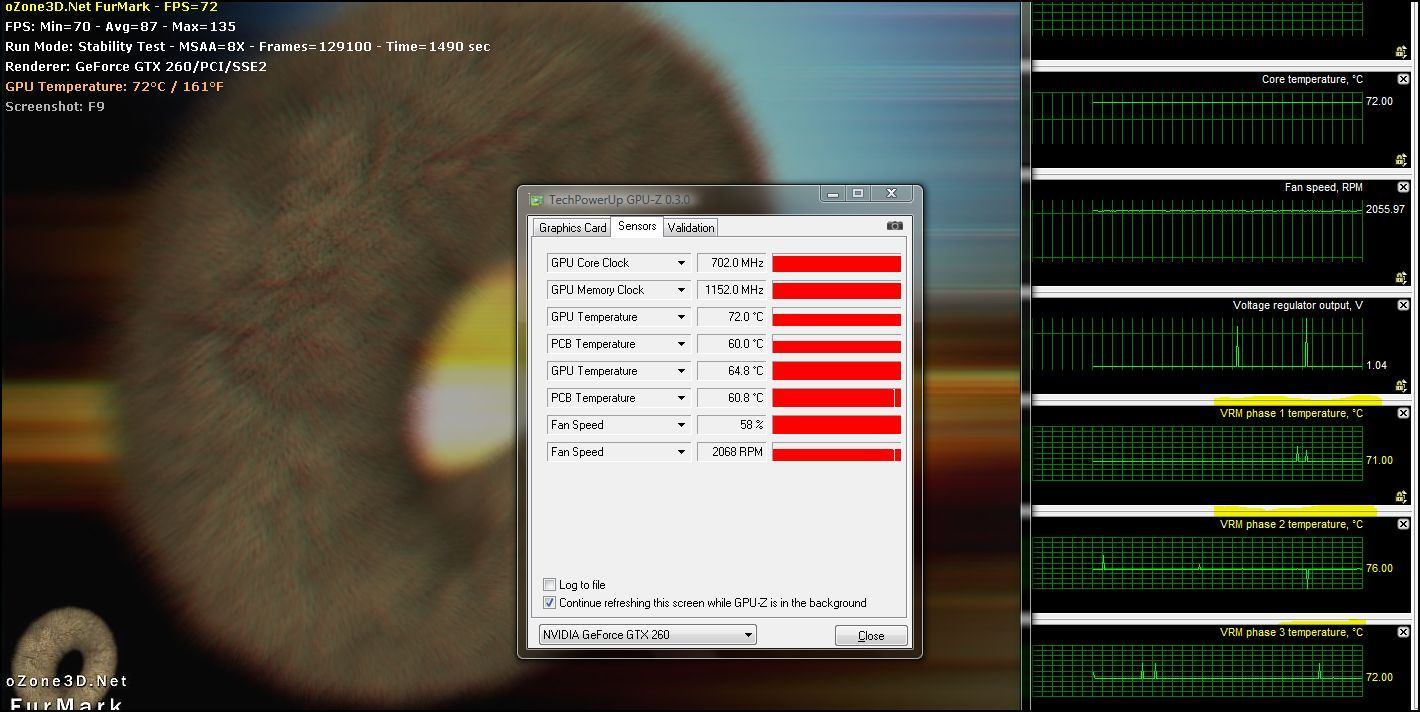Click the 1152.0 MHz value field
Viewport: 1420px width, 712px height.
pyautogui.click(x=732, y=290)
